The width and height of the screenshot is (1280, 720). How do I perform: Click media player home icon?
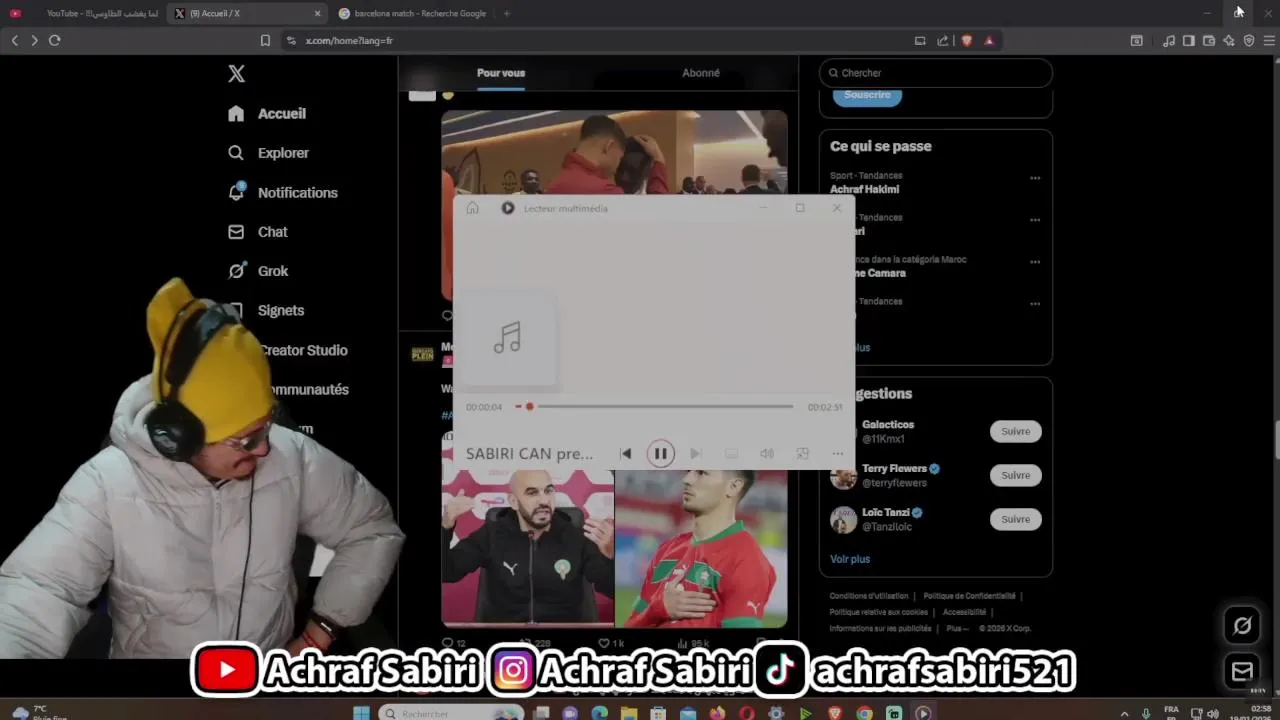tap(472, 208)
